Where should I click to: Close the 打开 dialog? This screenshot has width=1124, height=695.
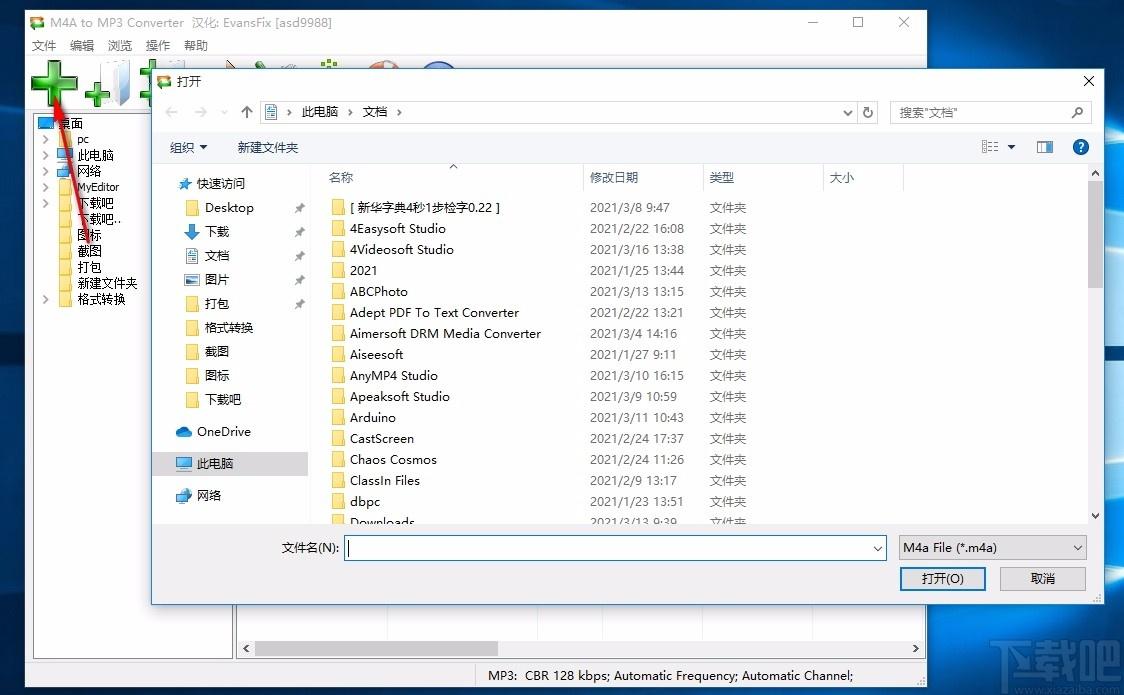1088,82
